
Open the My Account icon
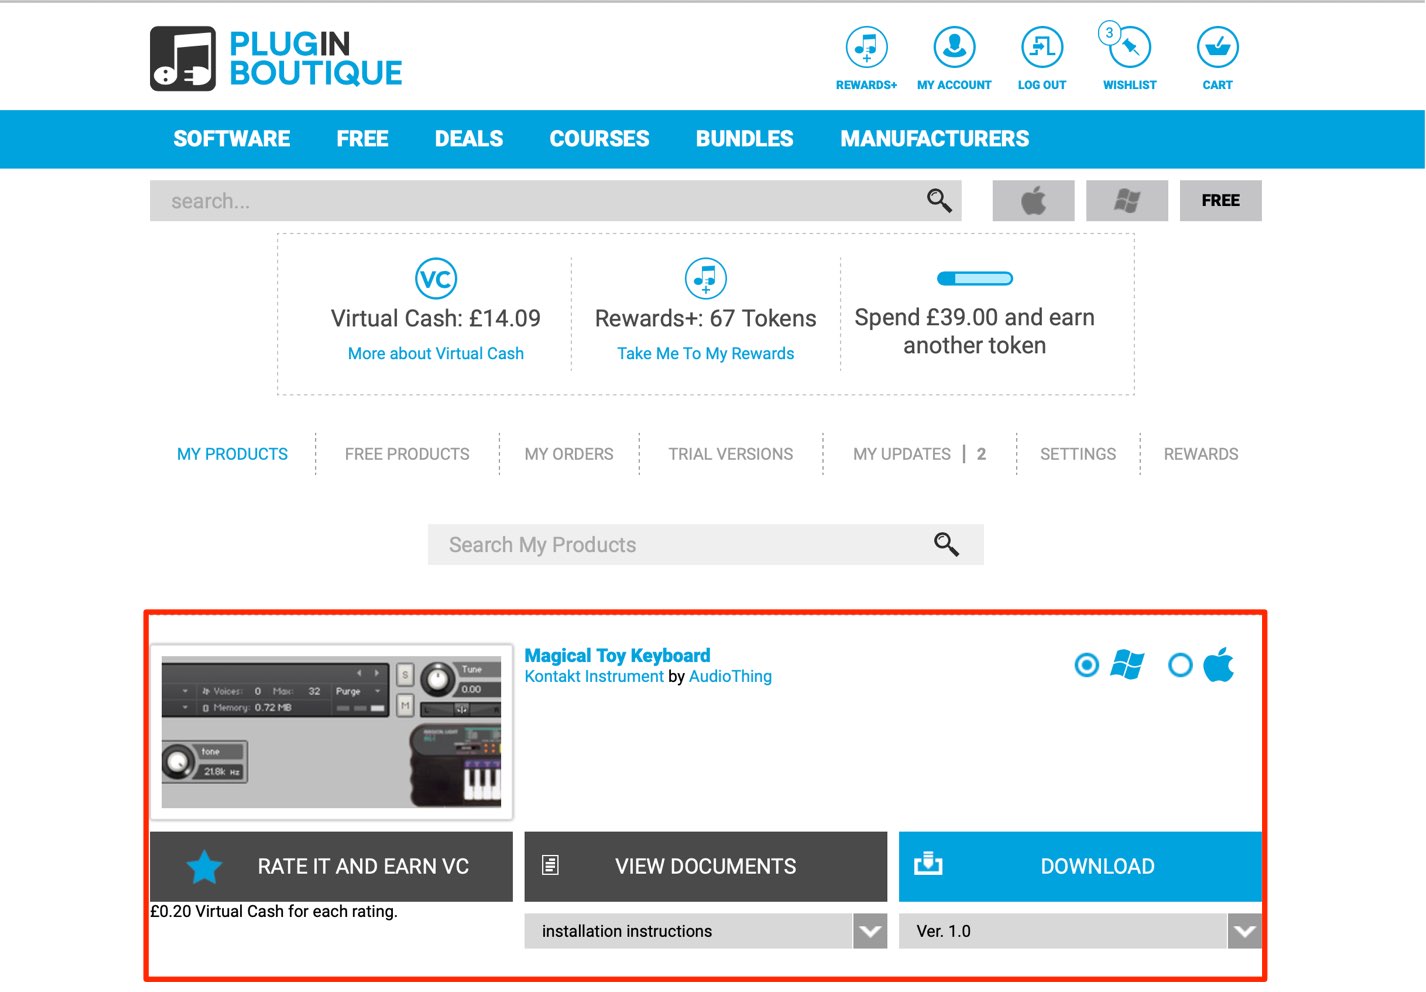tap(954, 47)
